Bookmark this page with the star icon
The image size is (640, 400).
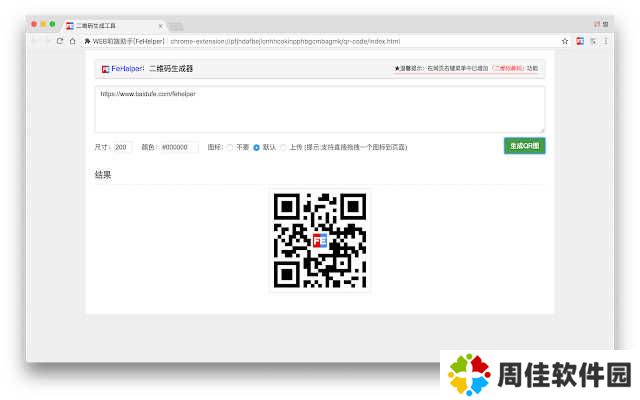point(565,41)
